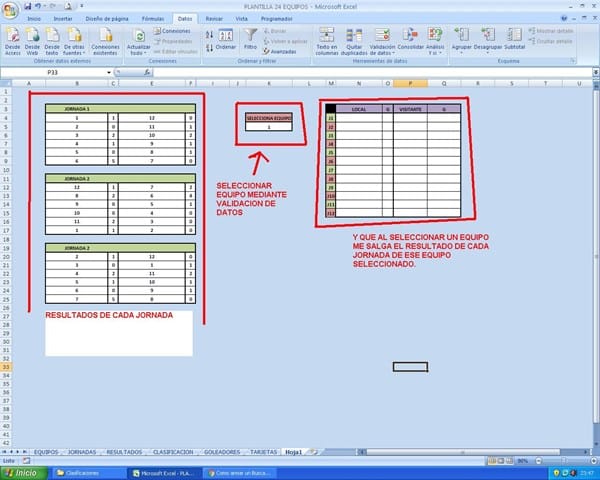The width and height of the screenshot is (600, 480).
Task: Open the Name Box dropdown arrow
Action: click(109, 72)
